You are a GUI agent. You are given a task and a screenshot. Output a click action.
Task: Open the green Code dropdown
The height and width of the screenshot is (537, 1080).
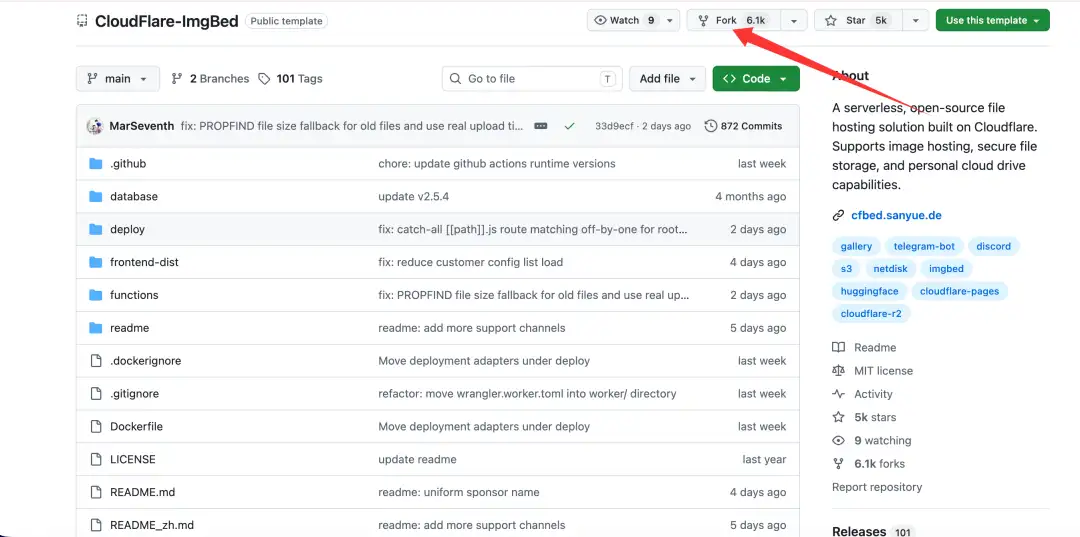pyautogui.click(x=756, y=79)
